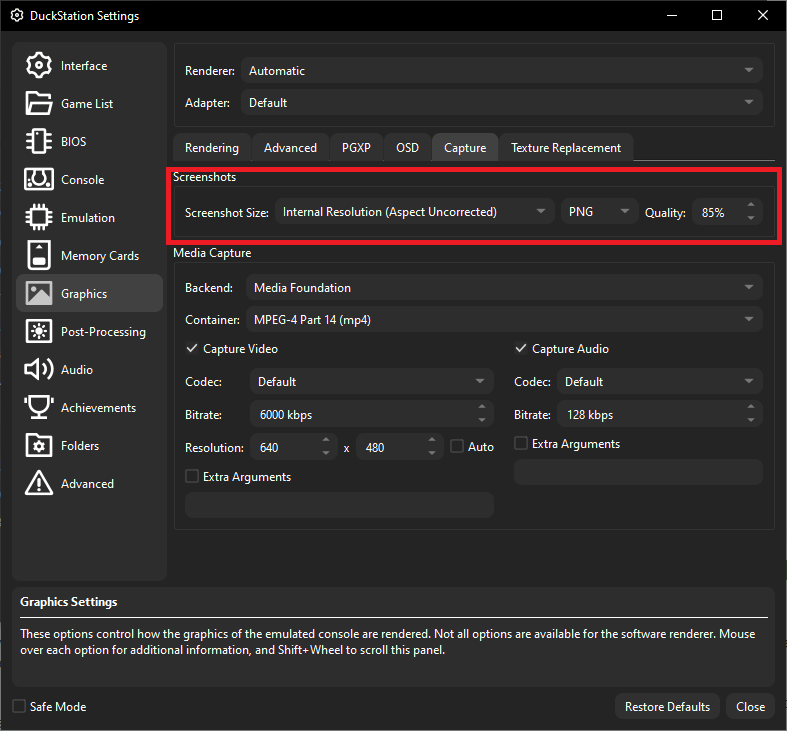Select the Console controller icon
This screenshot has width=787, height=731.
(x=39, y=179)
